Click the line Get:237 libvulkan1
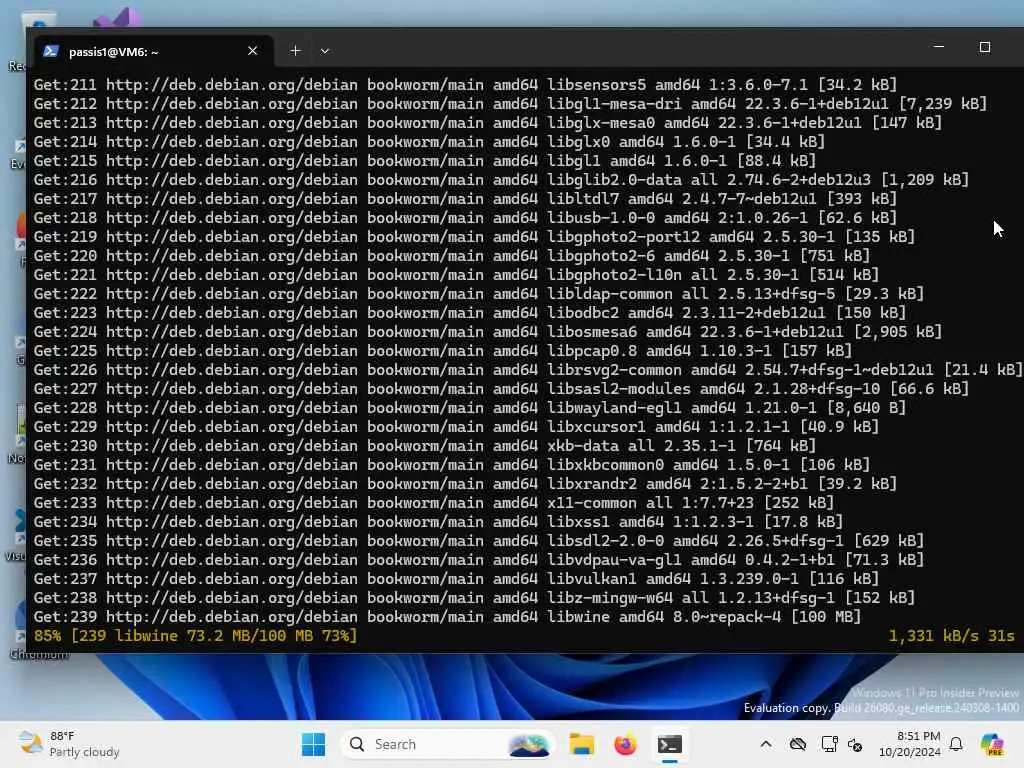Image resolution: width=1024 pixels, height=768 pixels. click(456, 579)
